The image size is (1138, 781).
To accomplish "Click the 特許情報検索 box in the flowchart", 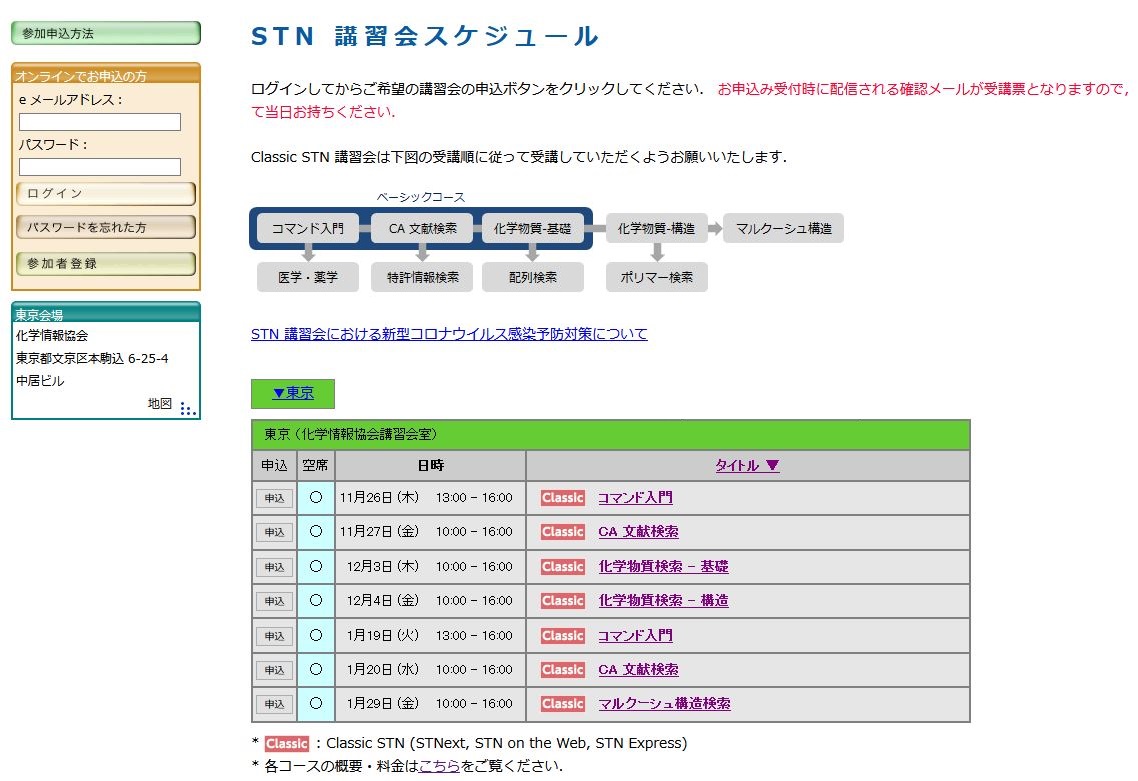I will coord(422,277).
